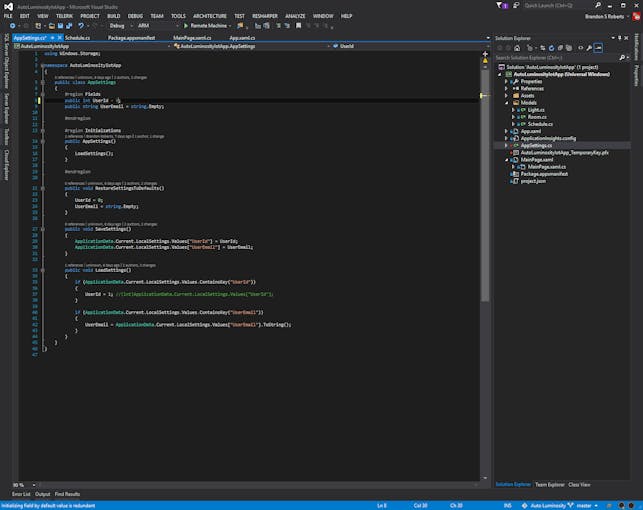Click the feedback icon beside Quick Launch
Viewport: 643px width, 510px height.
[x=515, y=5]
